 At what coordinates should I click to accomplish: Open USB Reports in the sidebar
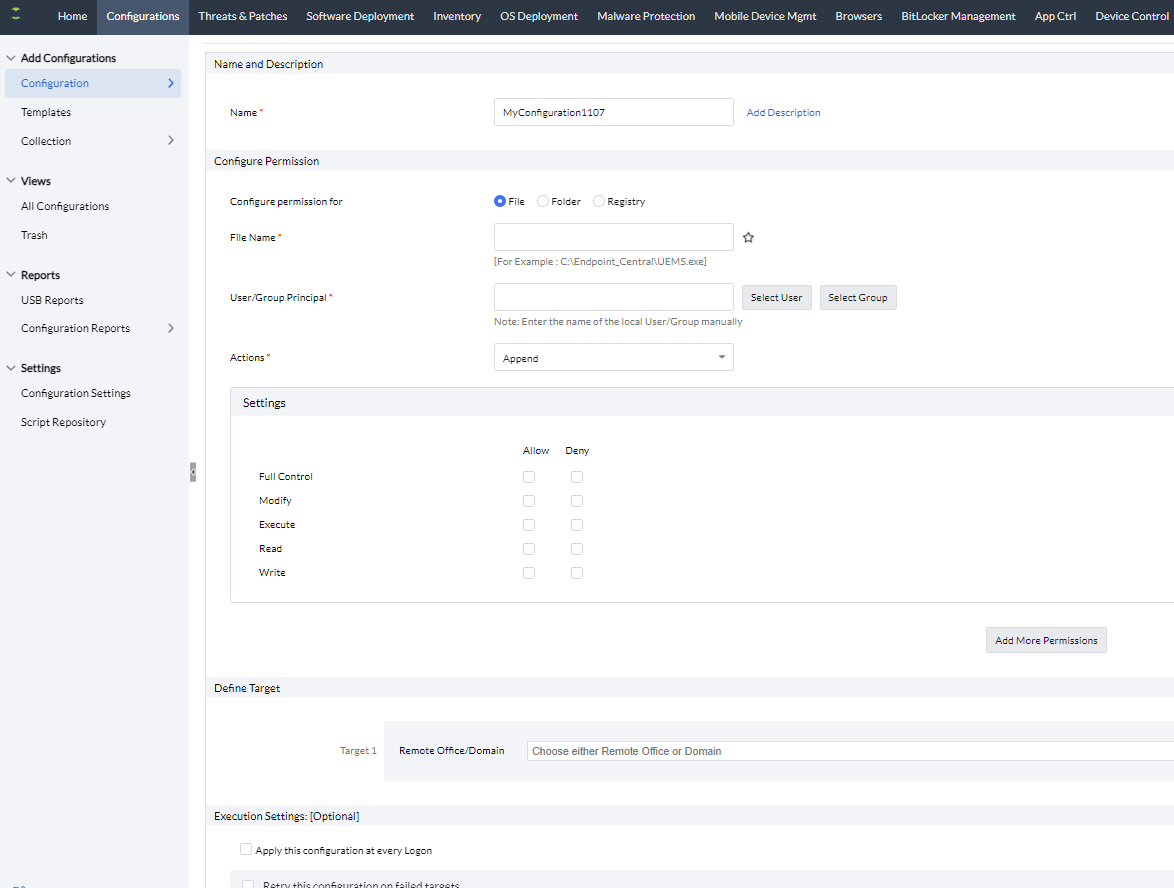(52, 300)
